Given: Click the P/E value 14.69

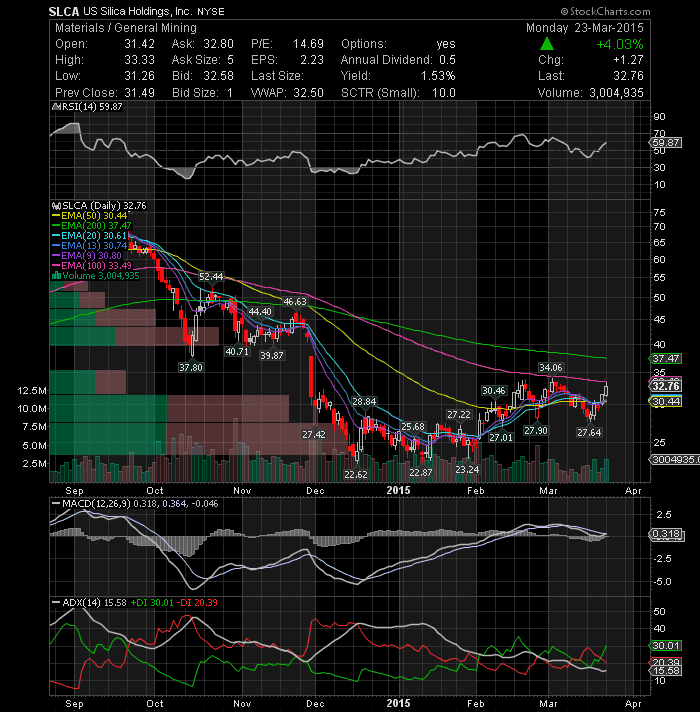Looking at the screenshot, I should point(308,44).
